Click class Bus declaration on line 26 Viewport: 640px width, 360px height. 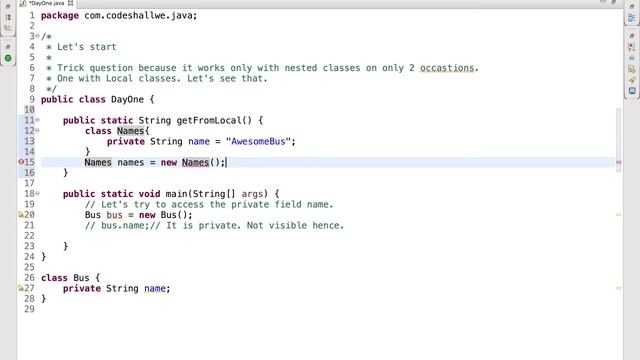70,278
